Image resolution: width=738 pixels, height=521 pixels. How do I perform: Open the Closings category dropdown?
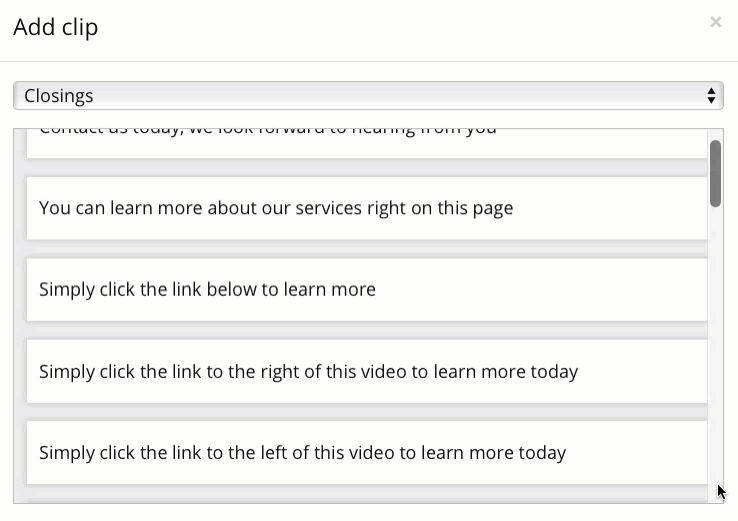coord(368,96)
